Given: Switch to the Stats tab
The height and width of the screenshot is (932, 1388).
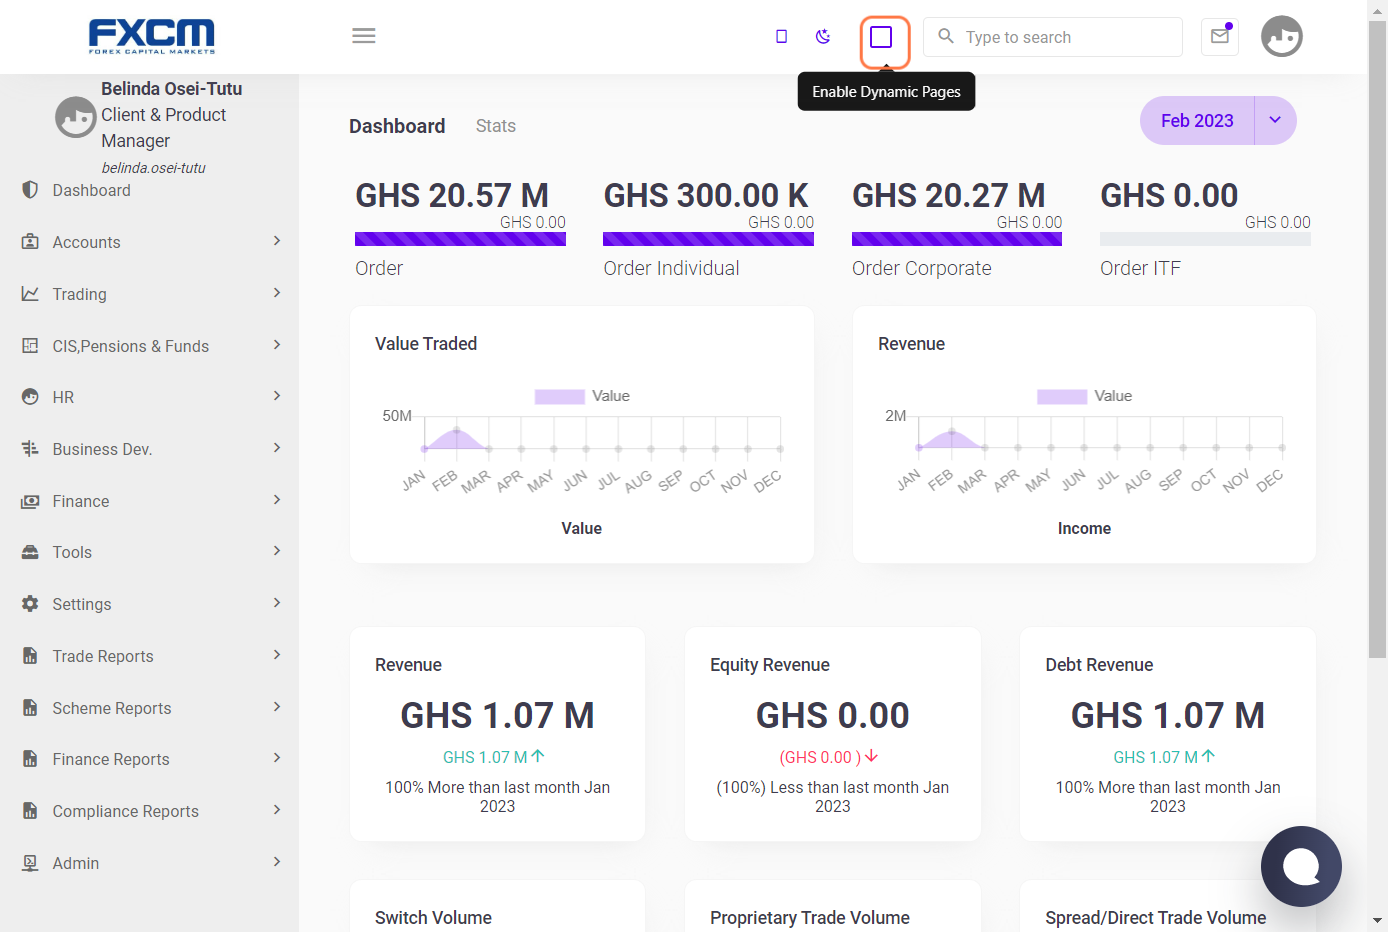Looking at the screenshot, I should pyautogui.click(x=496, y=126).
